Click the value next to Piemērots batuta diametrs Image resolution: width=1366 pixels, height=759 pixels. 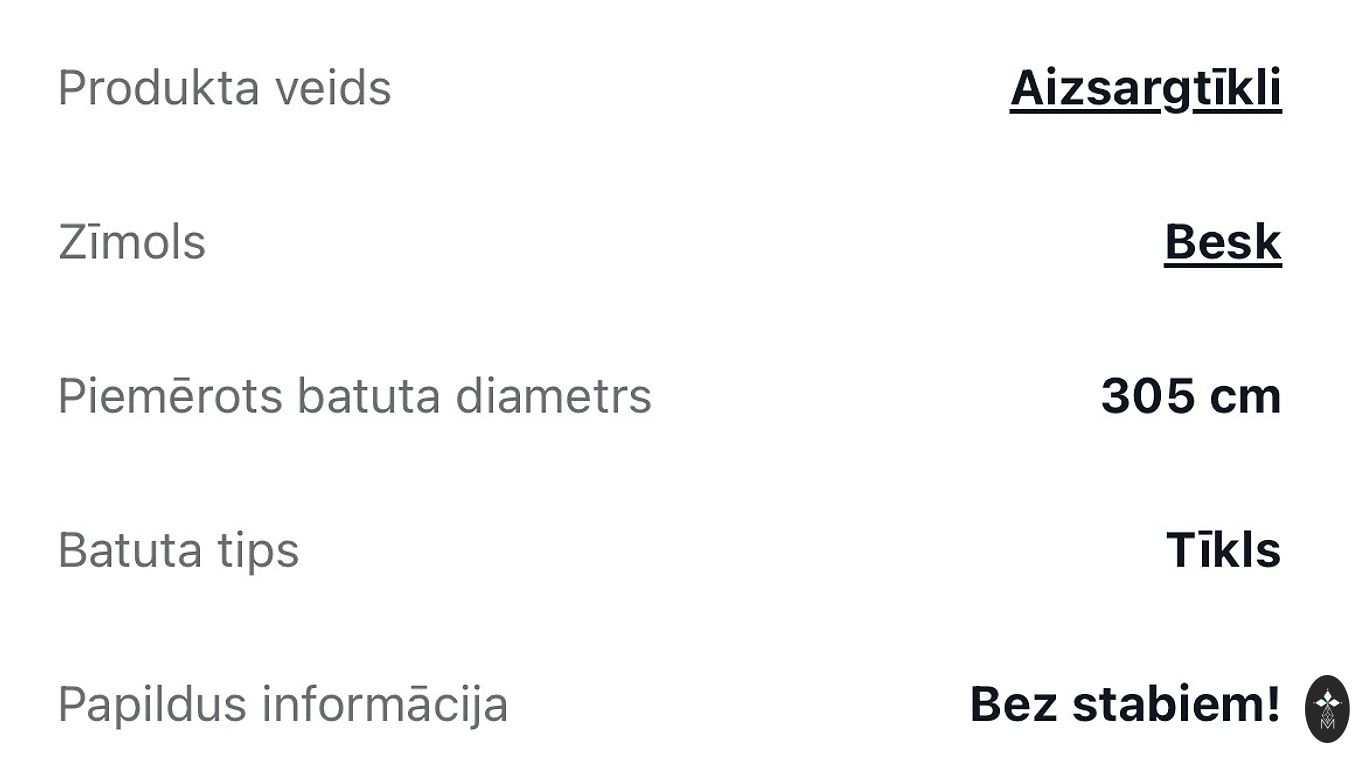pos(1190,396)
